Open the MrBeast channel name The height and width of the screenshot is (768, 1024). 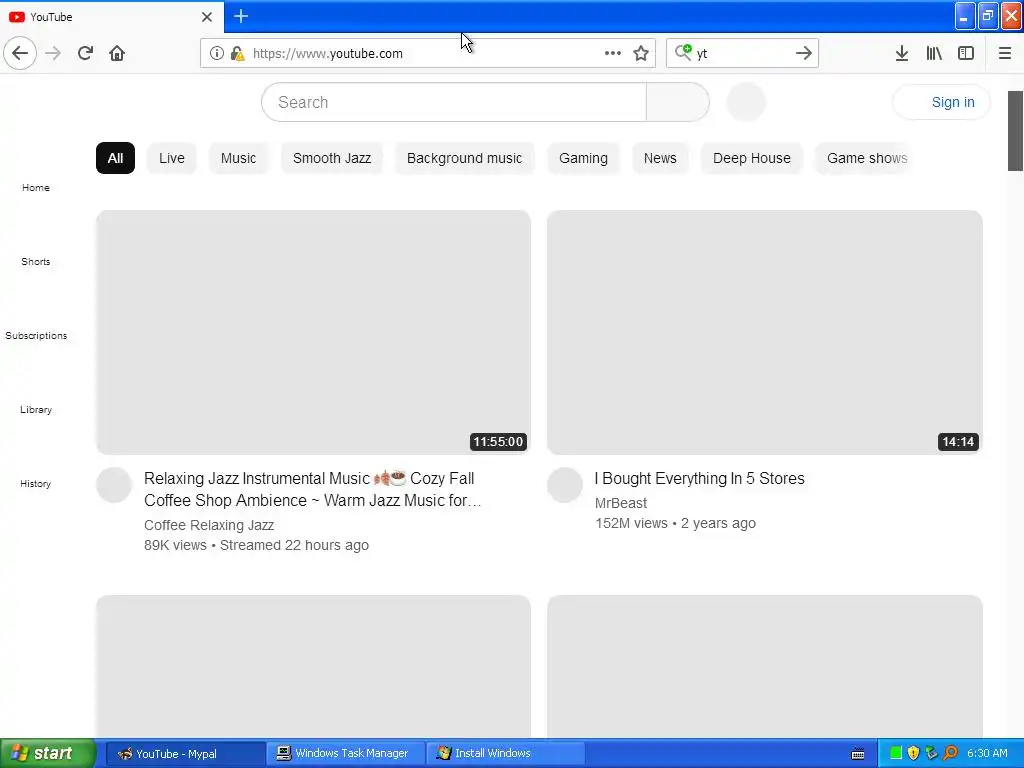pyautogui.click(x=620, y=503)
